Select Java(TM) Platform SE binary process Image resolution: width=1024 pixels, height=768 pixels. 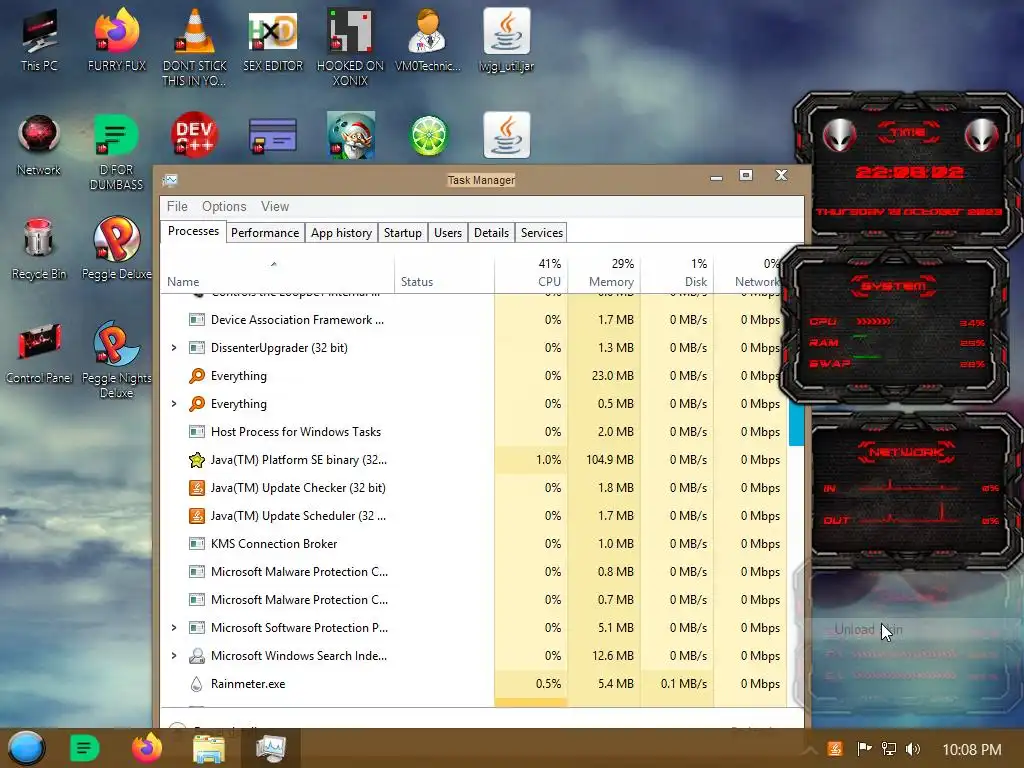click(473, 460)
